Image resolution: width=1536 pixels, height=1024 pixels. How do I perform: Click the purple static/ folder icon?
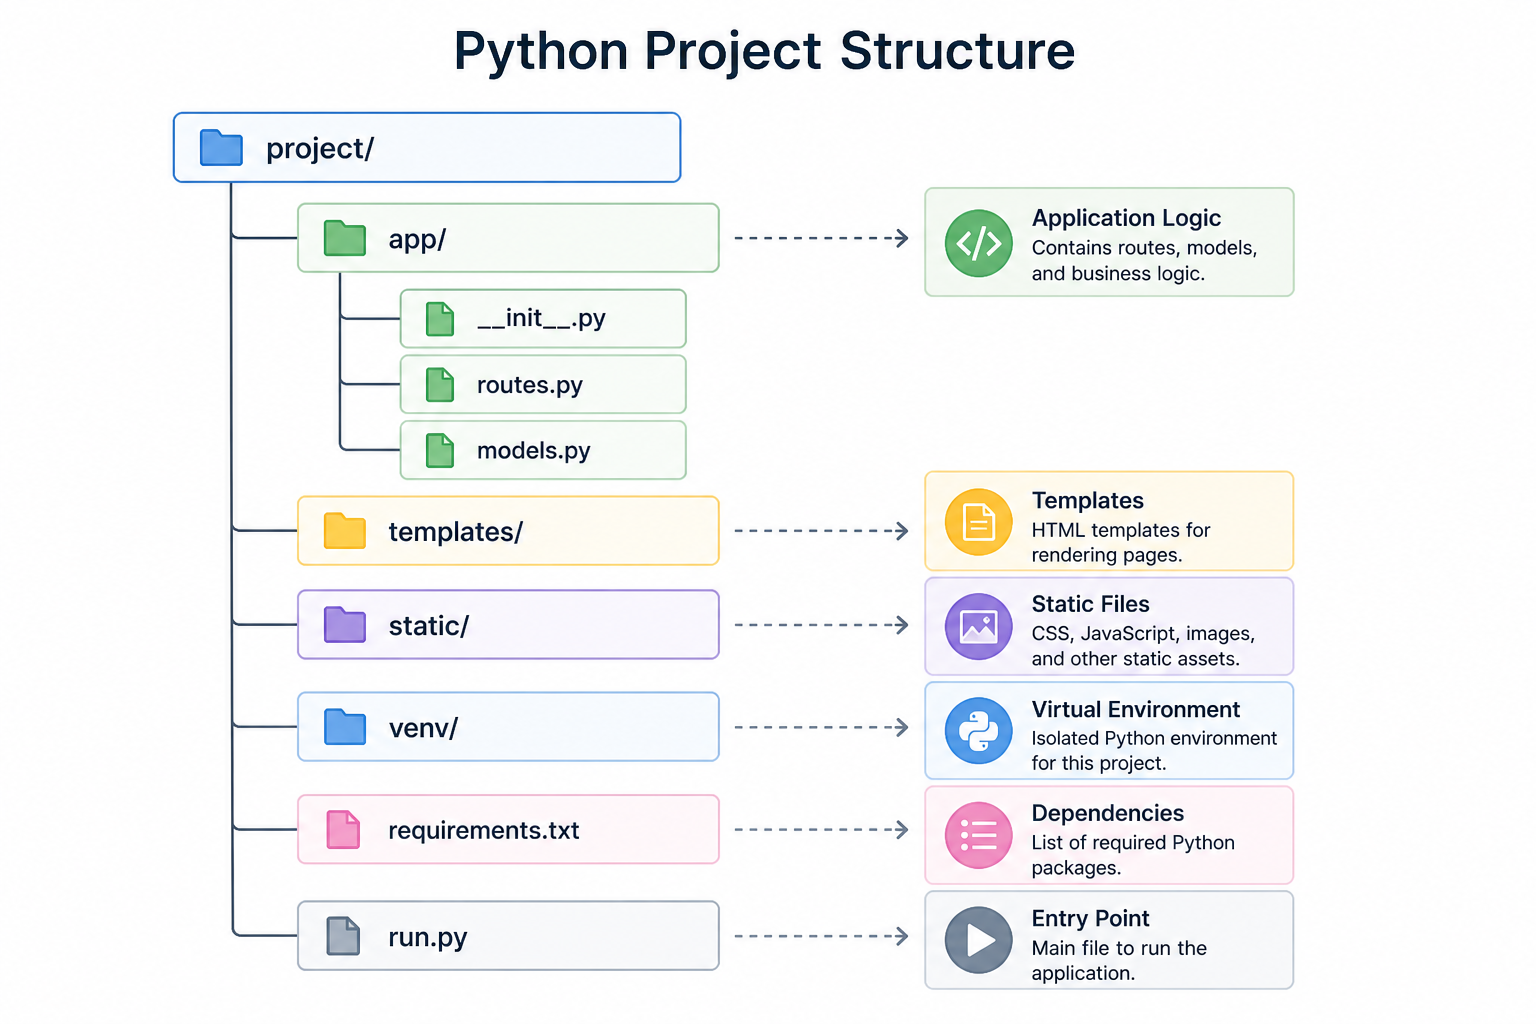tap(345, 625)
